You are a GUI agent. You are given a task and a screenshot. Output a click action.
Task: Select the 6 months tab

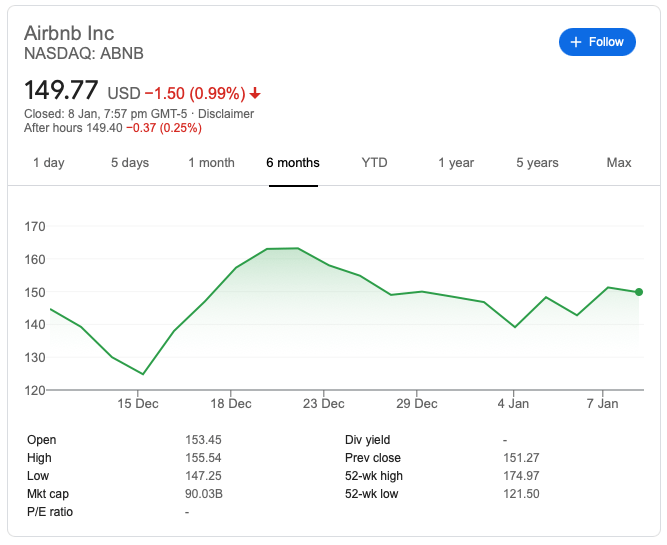pyautogui.click(x=293, y=163)
